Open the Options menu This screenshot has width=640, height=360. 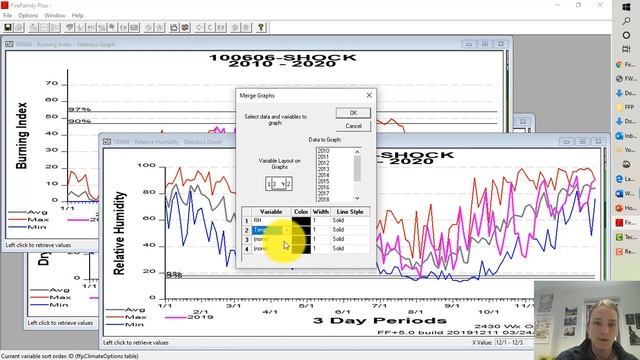(x=28, y=16)
